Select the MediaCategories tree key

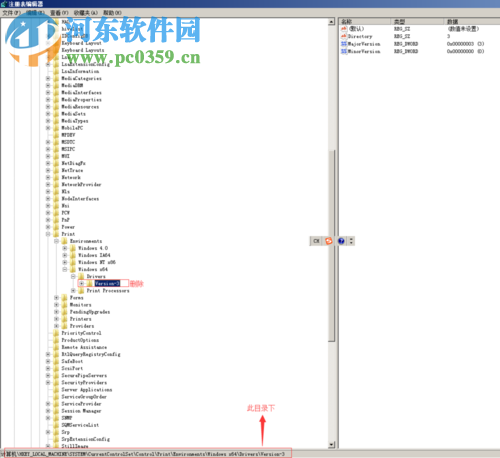point(82,79)
